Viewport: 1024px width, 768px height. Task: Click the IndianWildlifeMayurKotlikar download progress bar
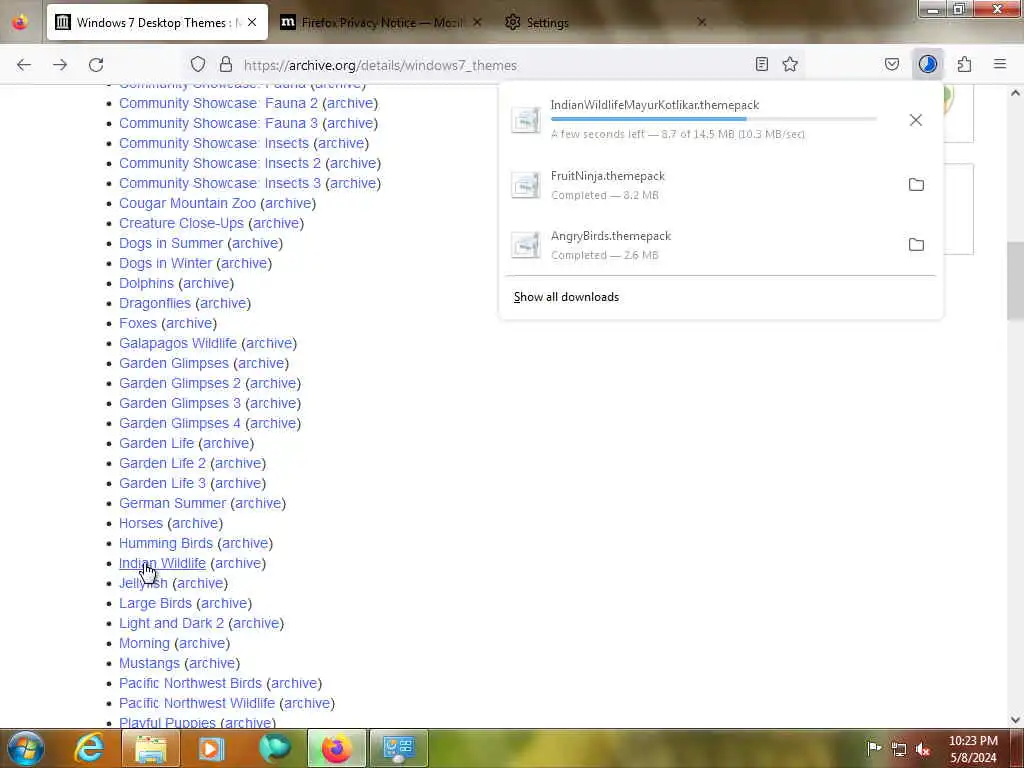(x=713, y=119)
